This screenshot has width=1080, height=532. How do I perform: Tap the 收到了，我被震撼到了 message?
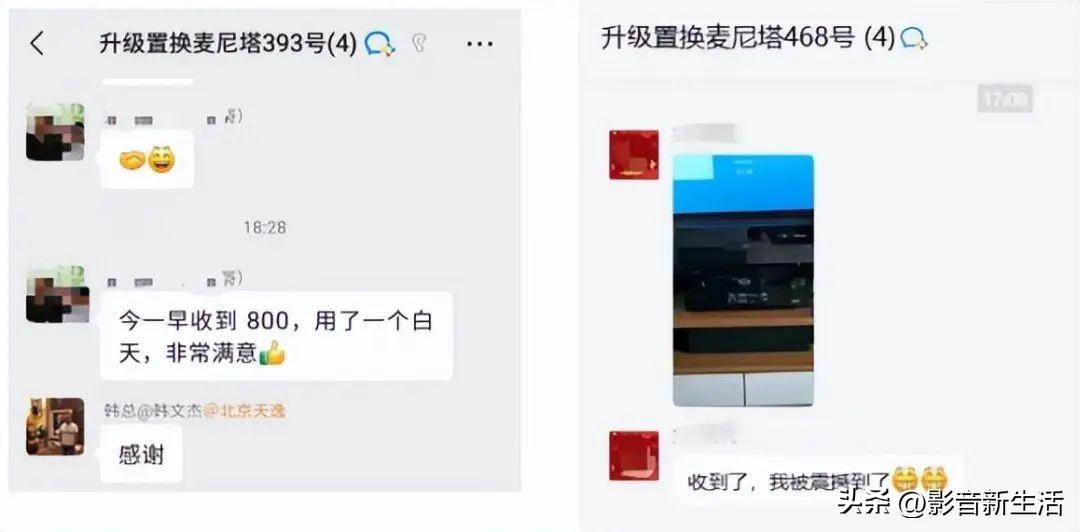pos(818,480)
